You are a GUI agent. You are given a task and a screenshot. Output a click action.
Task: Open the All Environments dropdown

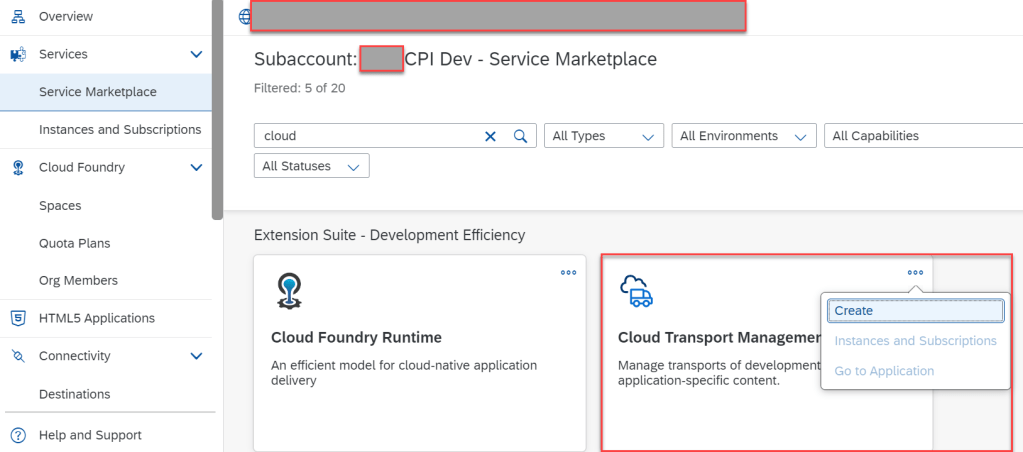[743, 136]
